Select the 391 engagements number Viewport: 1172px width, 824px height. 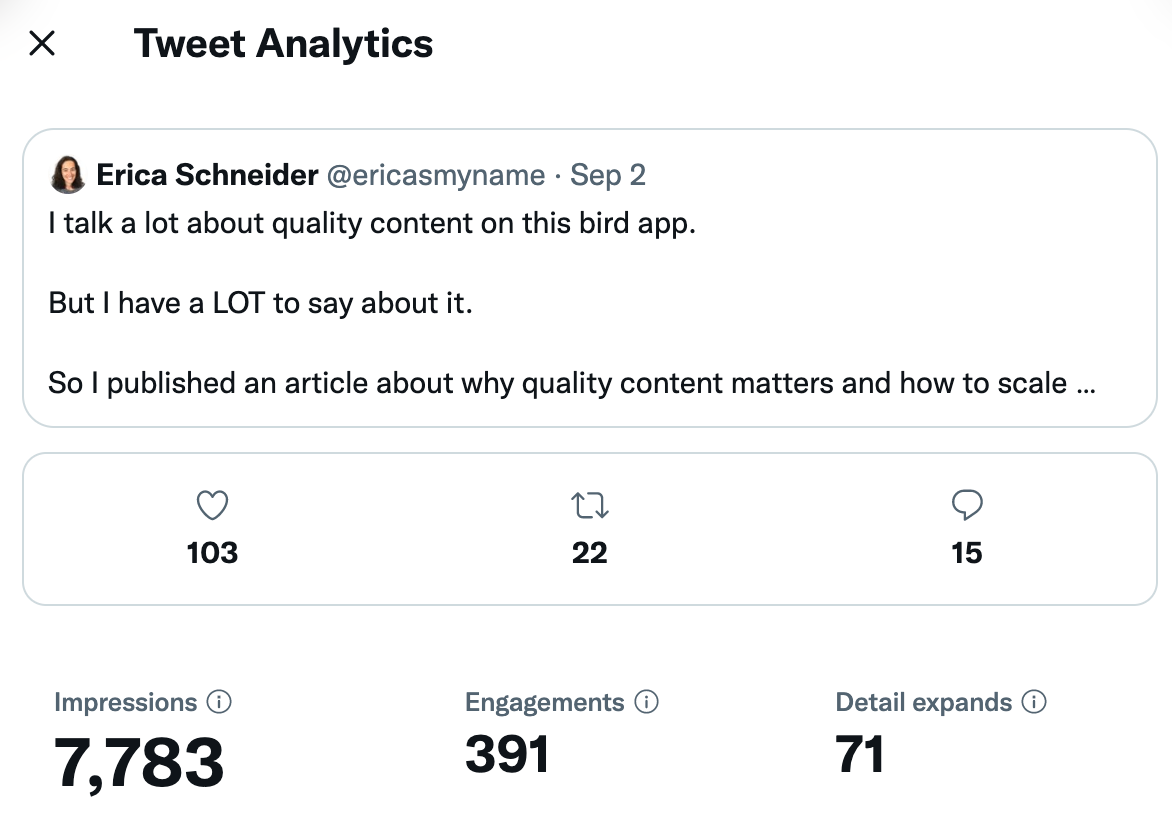507,754
